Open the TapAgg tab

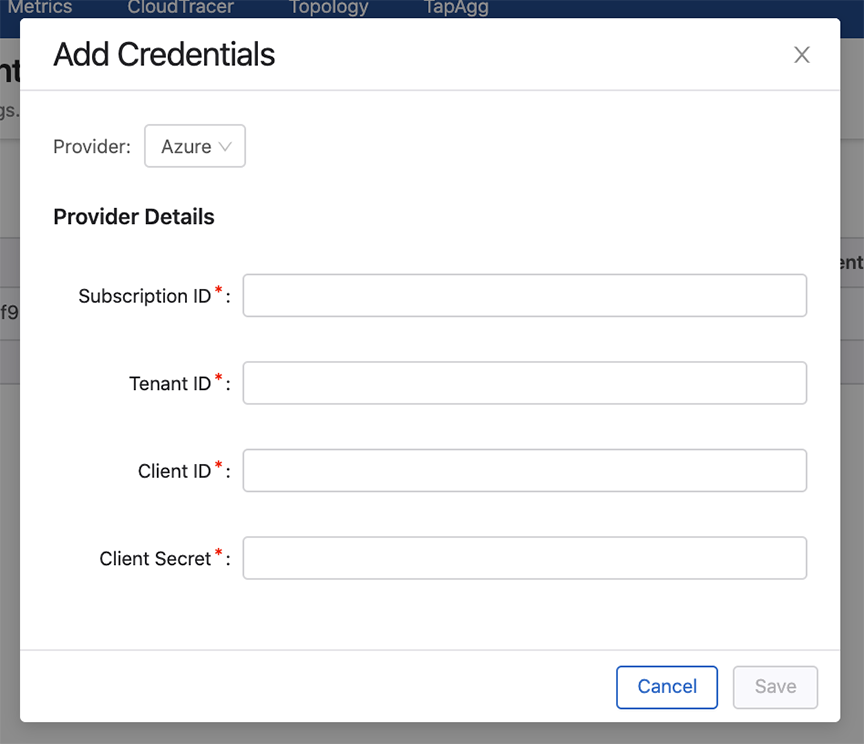coord(456,7)
